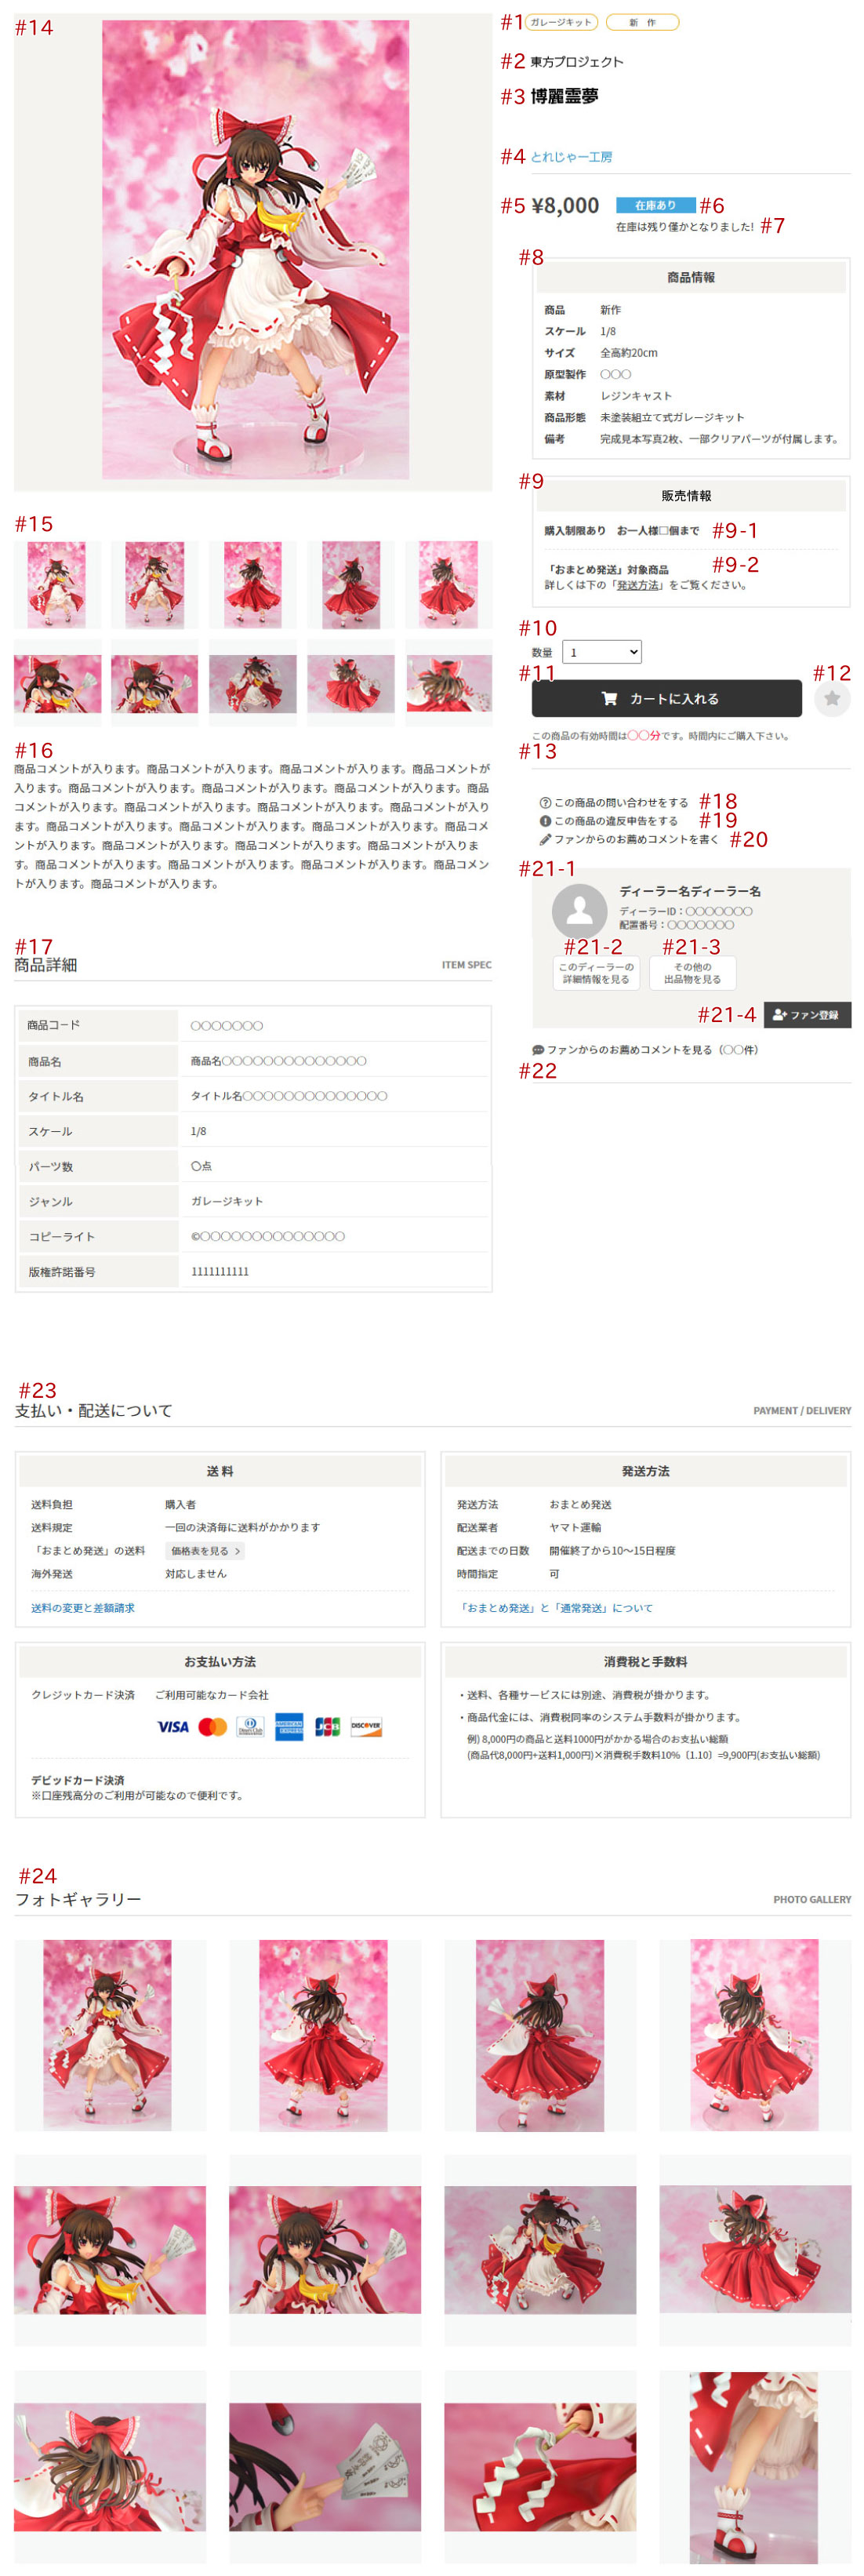
Task: Select the ガレージキット category tag
Action: 561,22
